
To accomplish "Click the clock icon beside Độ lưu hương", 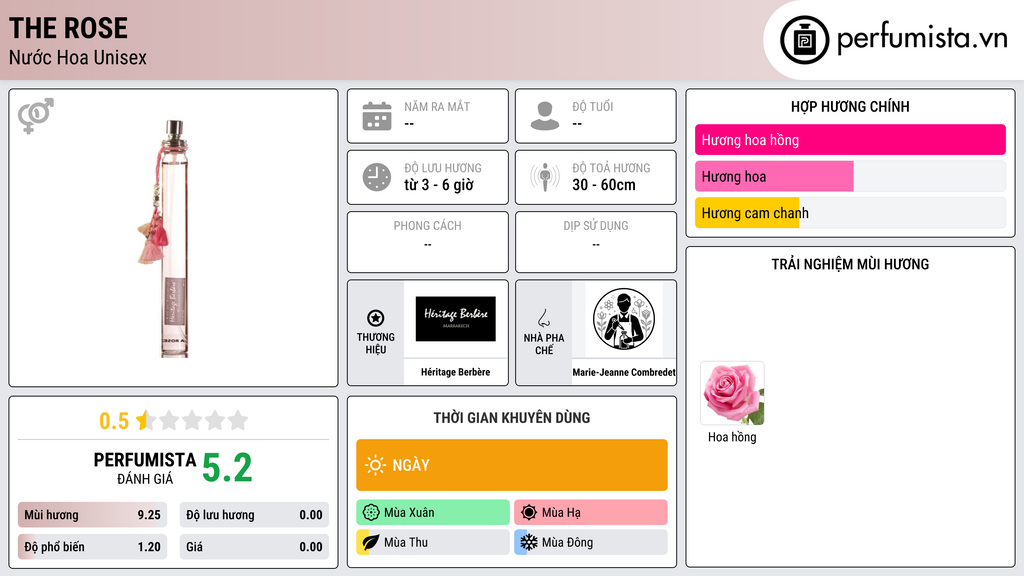I will (377, 177).
